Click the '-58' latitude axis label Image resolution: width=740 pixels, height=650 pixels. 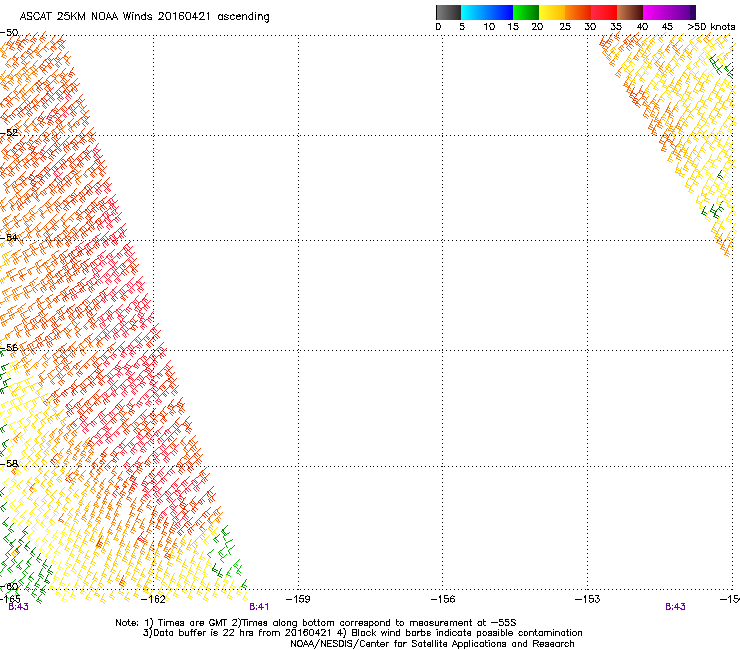pyautogui.click(x=9, y=464)
